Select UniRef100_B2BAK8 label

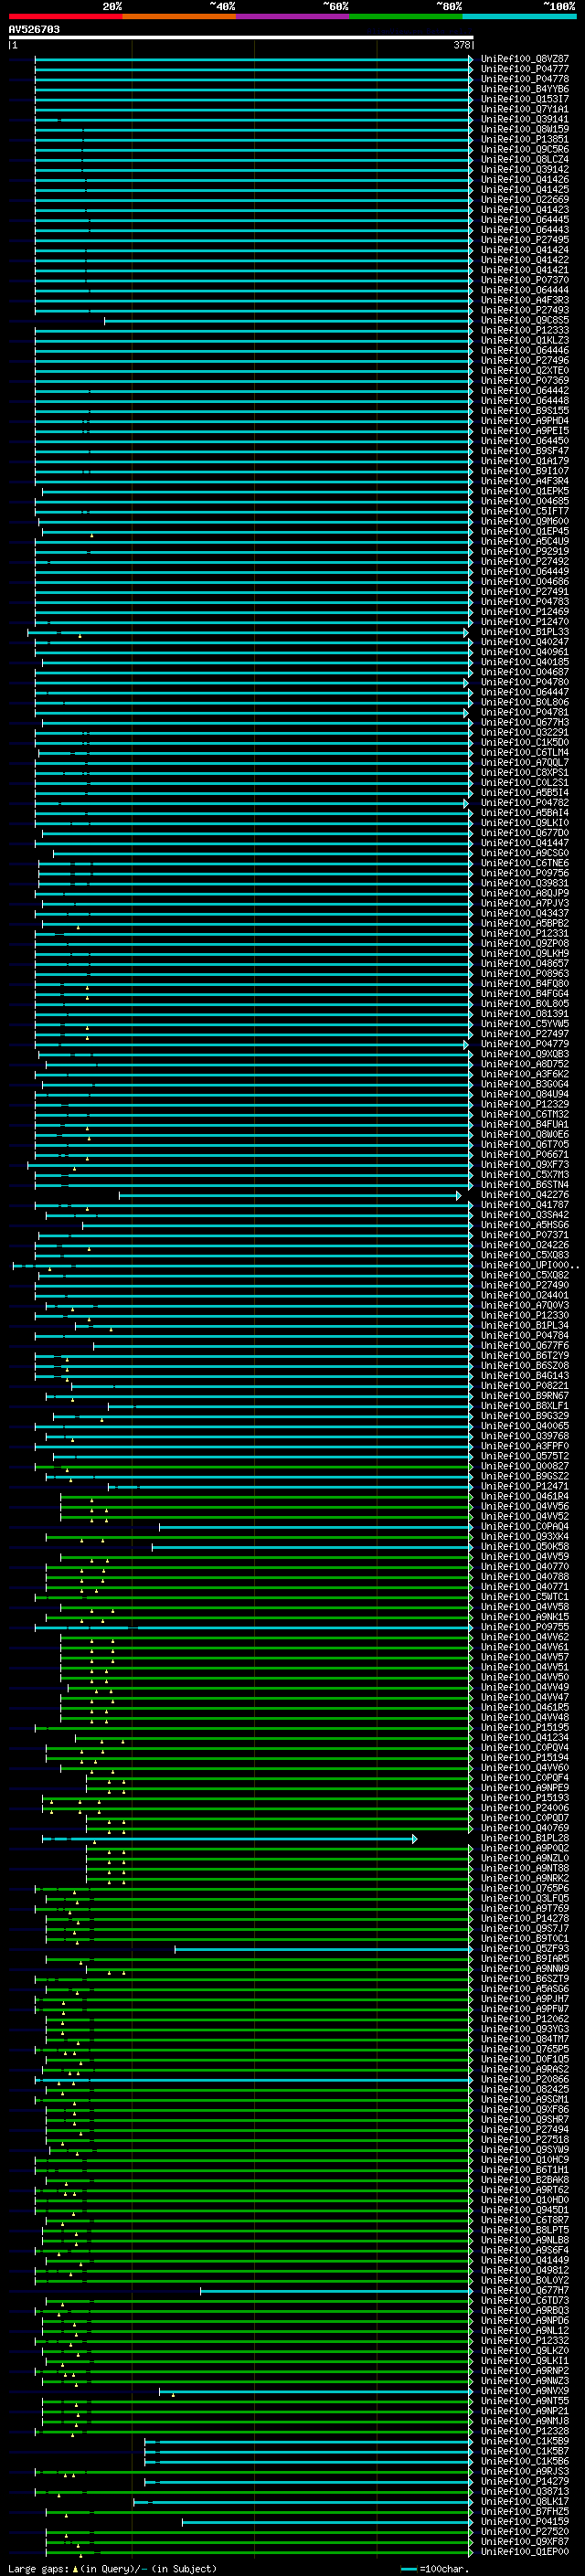(x=524, y=2181)
